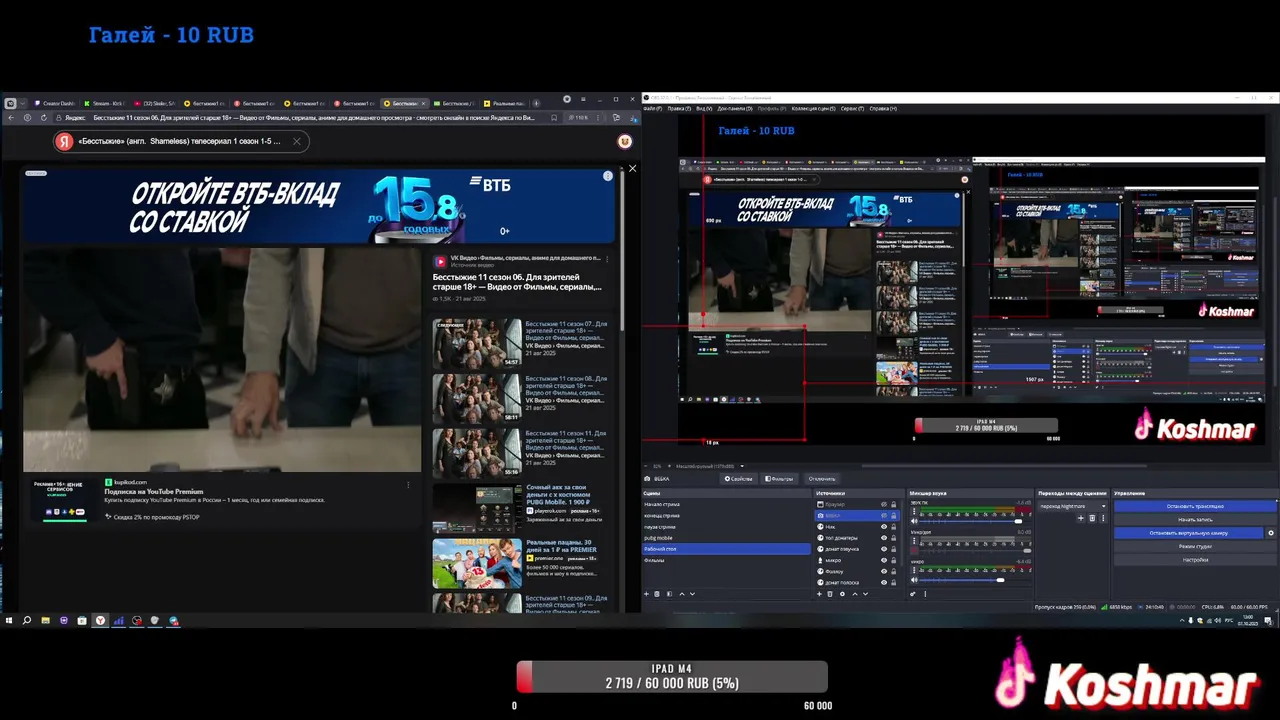Open Yandex Browser from taskbar
This screenshot has width=1280, height=720.
[x=100, y=620]
